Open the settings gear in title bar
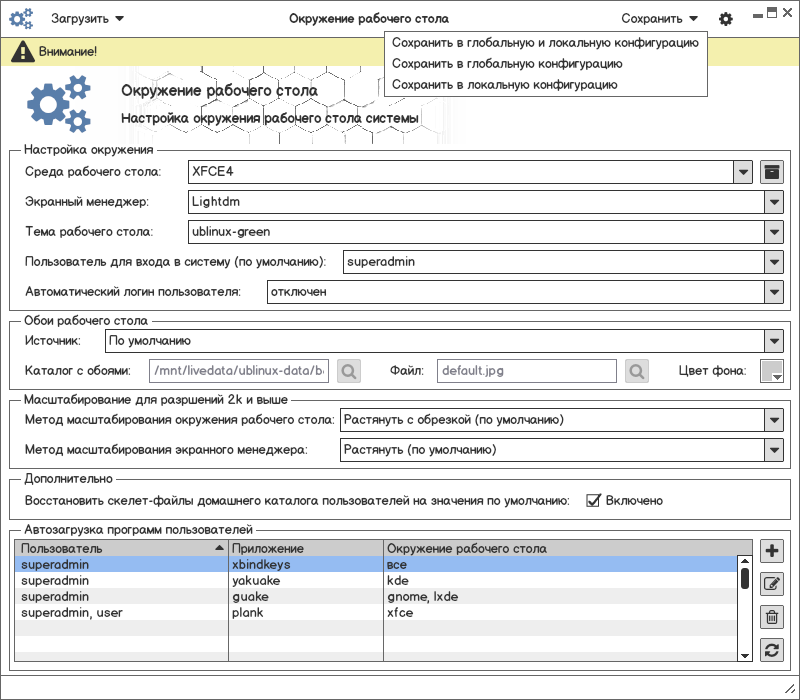Viewport: 800px width, 700px height. (x=726, y=19)
